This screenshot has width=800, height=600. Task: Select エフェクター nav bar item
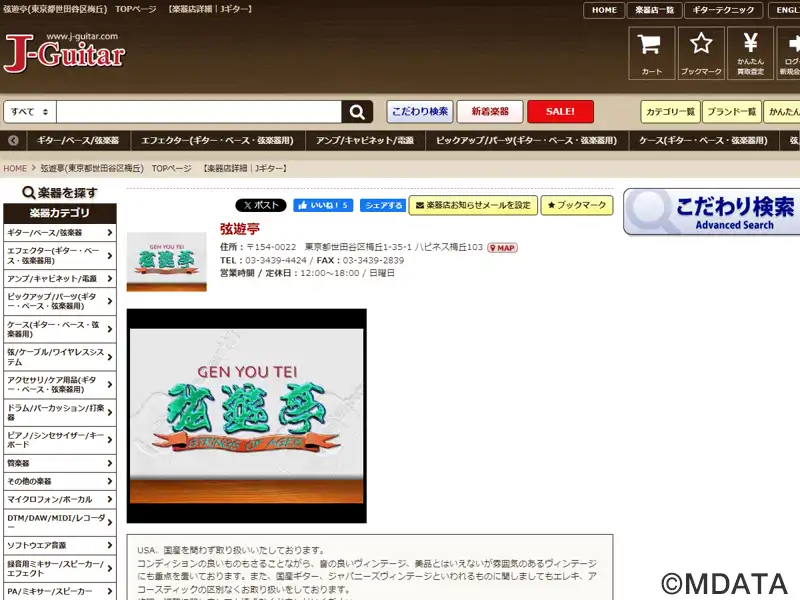tap(217, 140)
